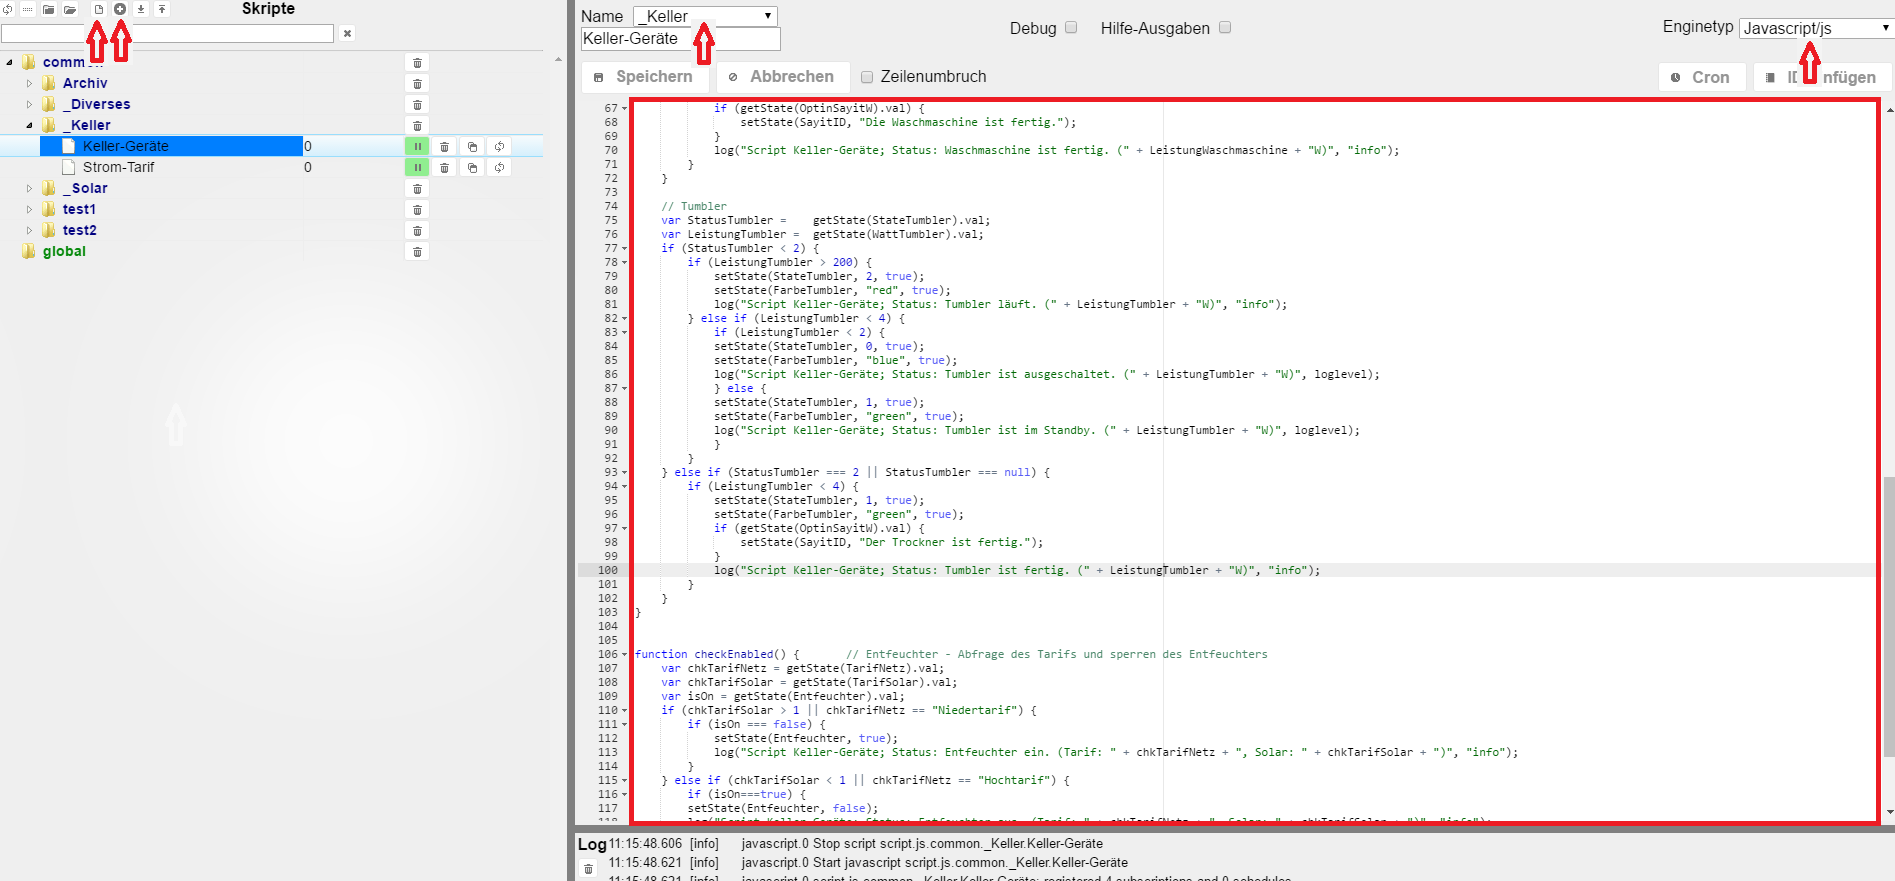Copy the Keller-Geräte script
Image resolution: width=1895 pixels, height=881 pixels.
tap(472, 147)
